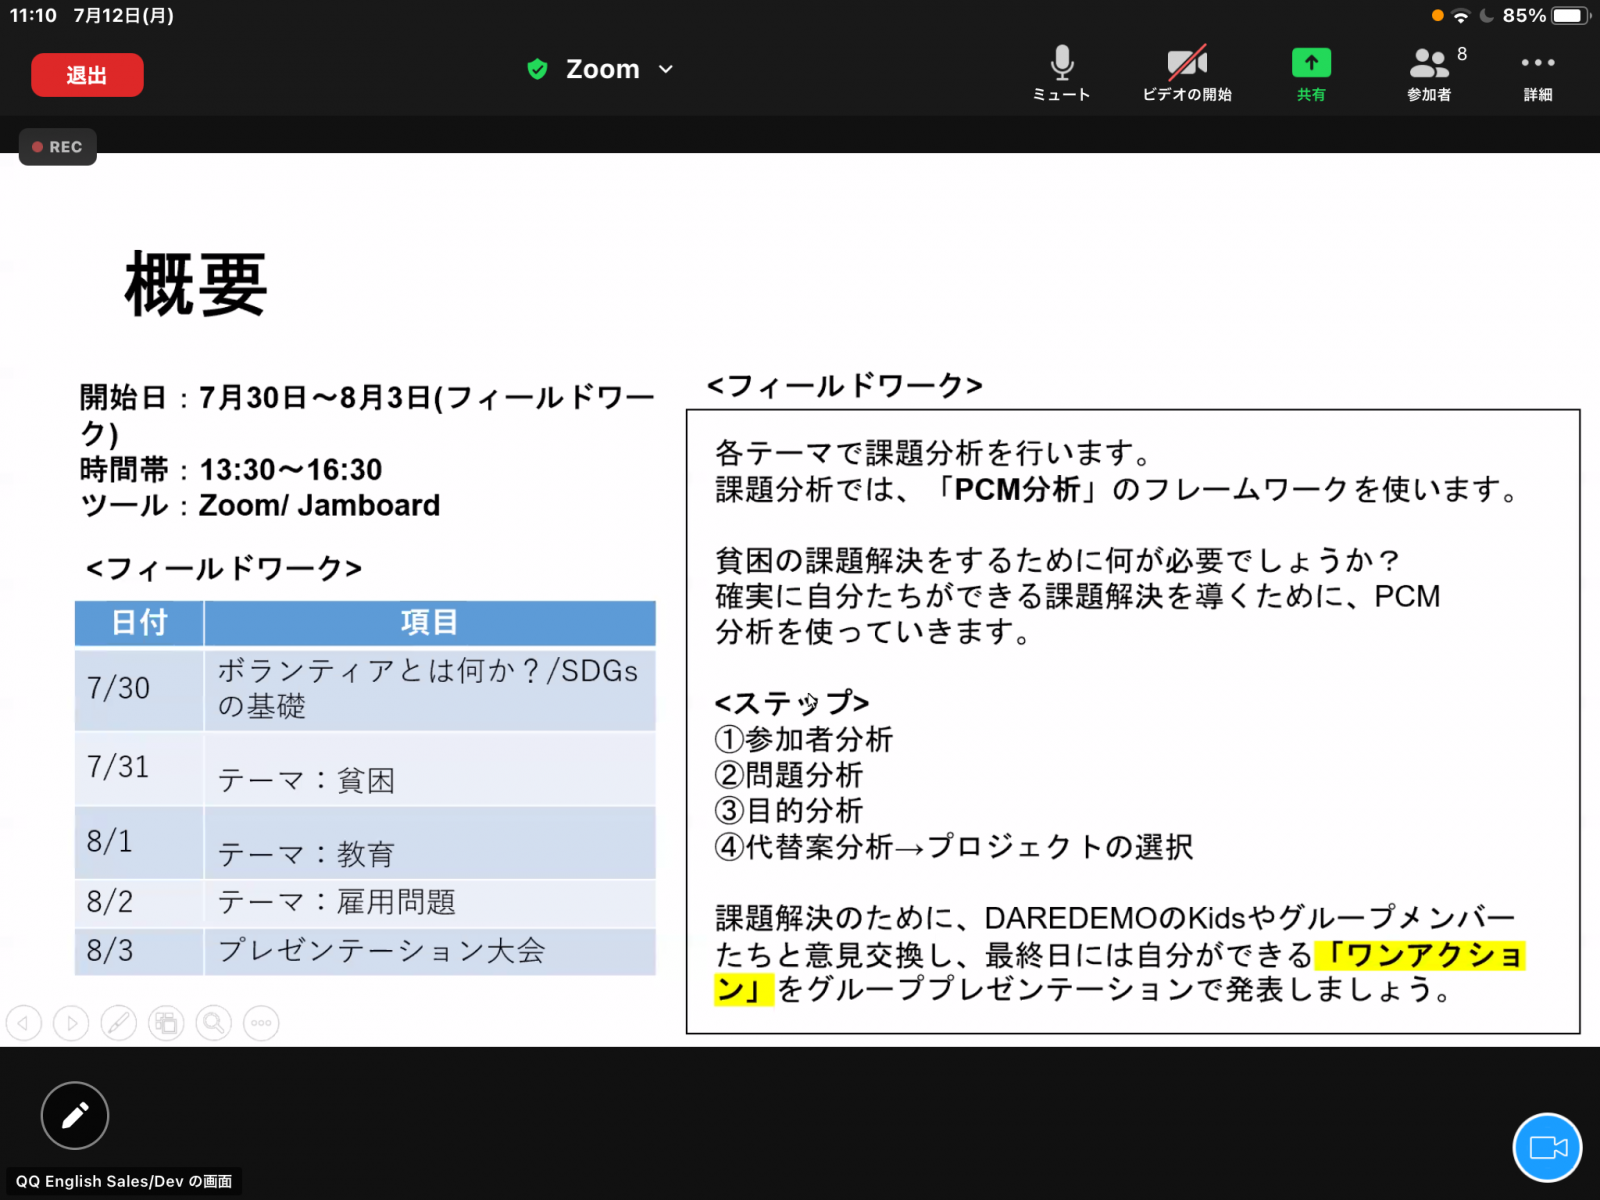Tap the <ステップ> heading
Screen dimensions: 1600x1200
(792, 703)
